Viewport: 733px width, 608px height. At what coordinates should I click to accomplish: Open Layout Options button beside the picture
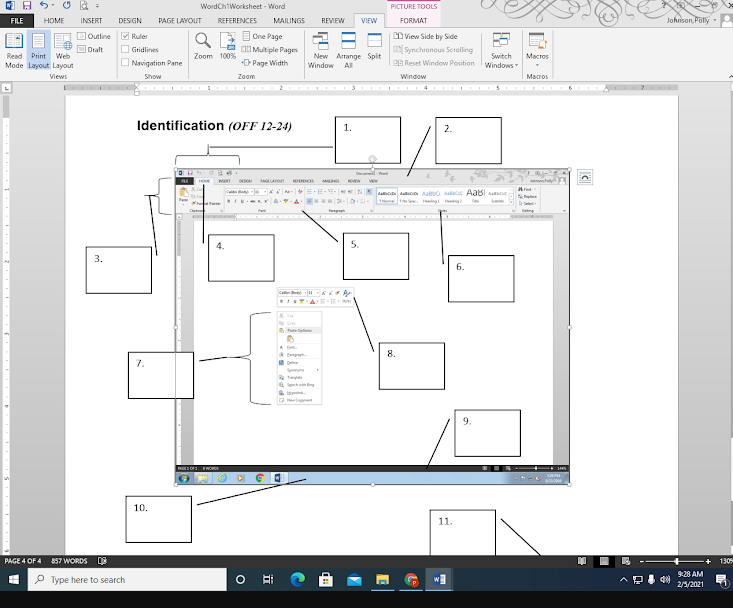[x=585, y=177]
